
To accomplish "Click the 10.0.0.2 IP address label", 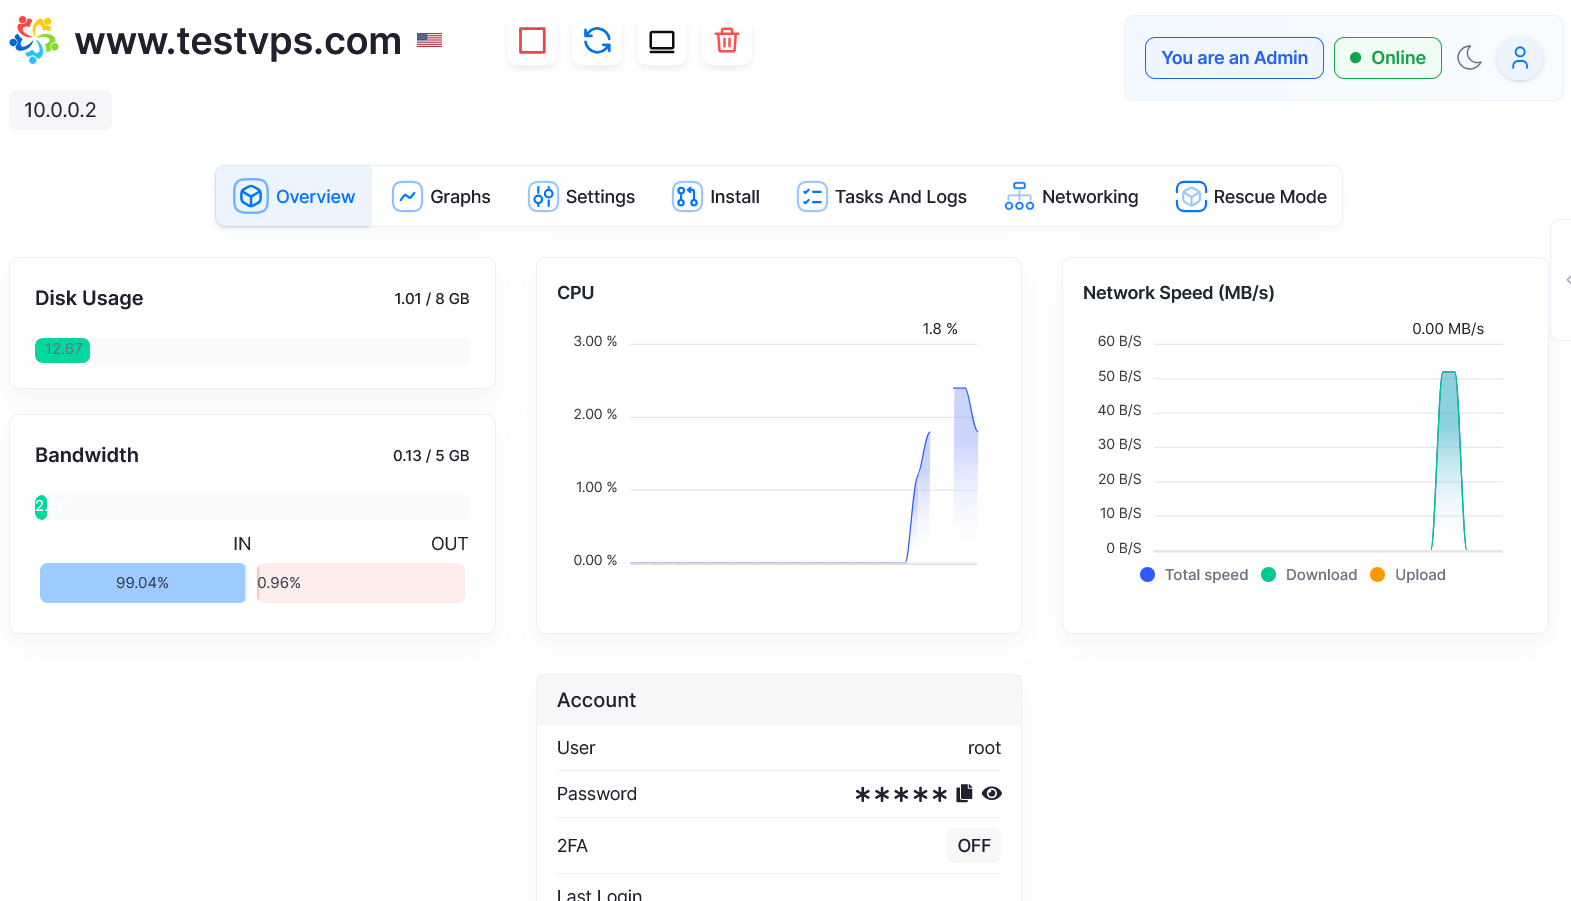I will [60, 110].
